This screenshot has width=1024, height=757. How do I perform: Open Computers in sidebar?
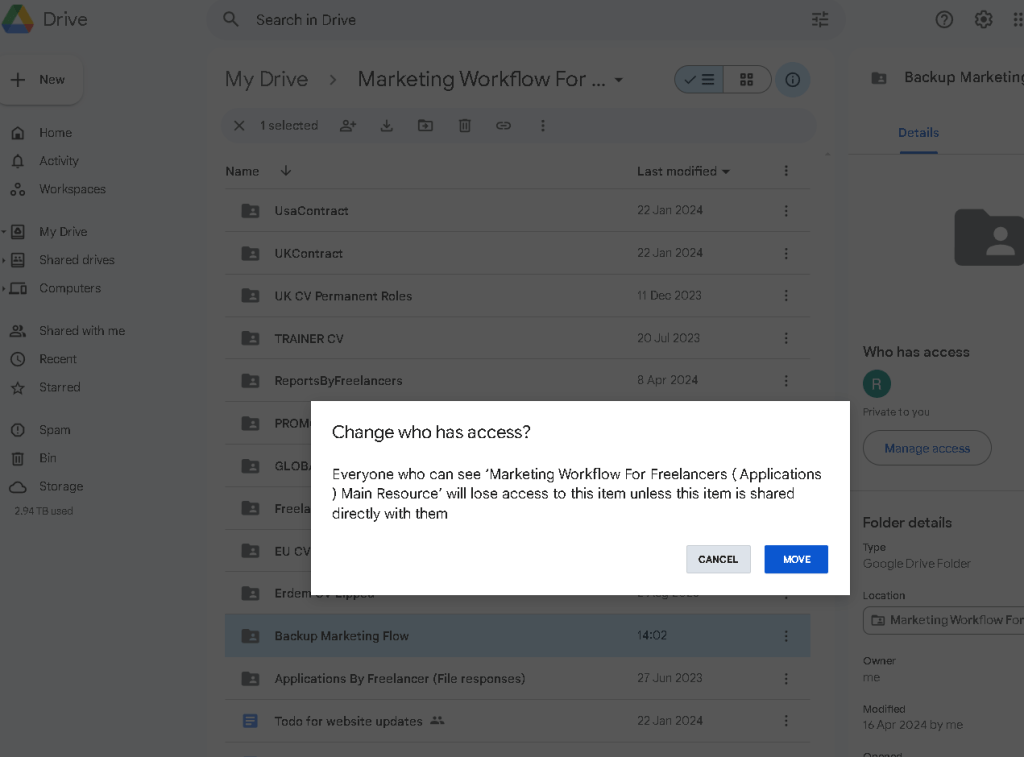[x=70, y=288]
